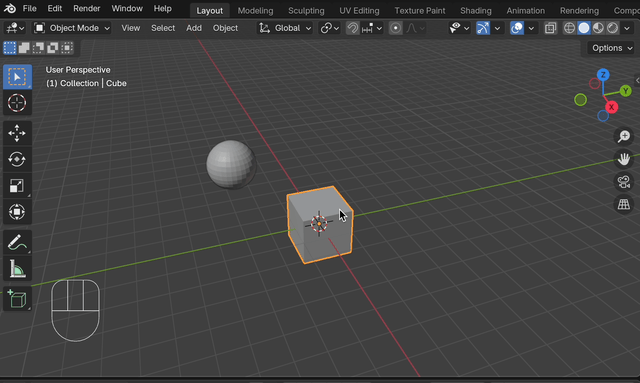The image size is (640, 383).
Task: Toggle the snapping magnet icon
Action: [x=352, y=28]
